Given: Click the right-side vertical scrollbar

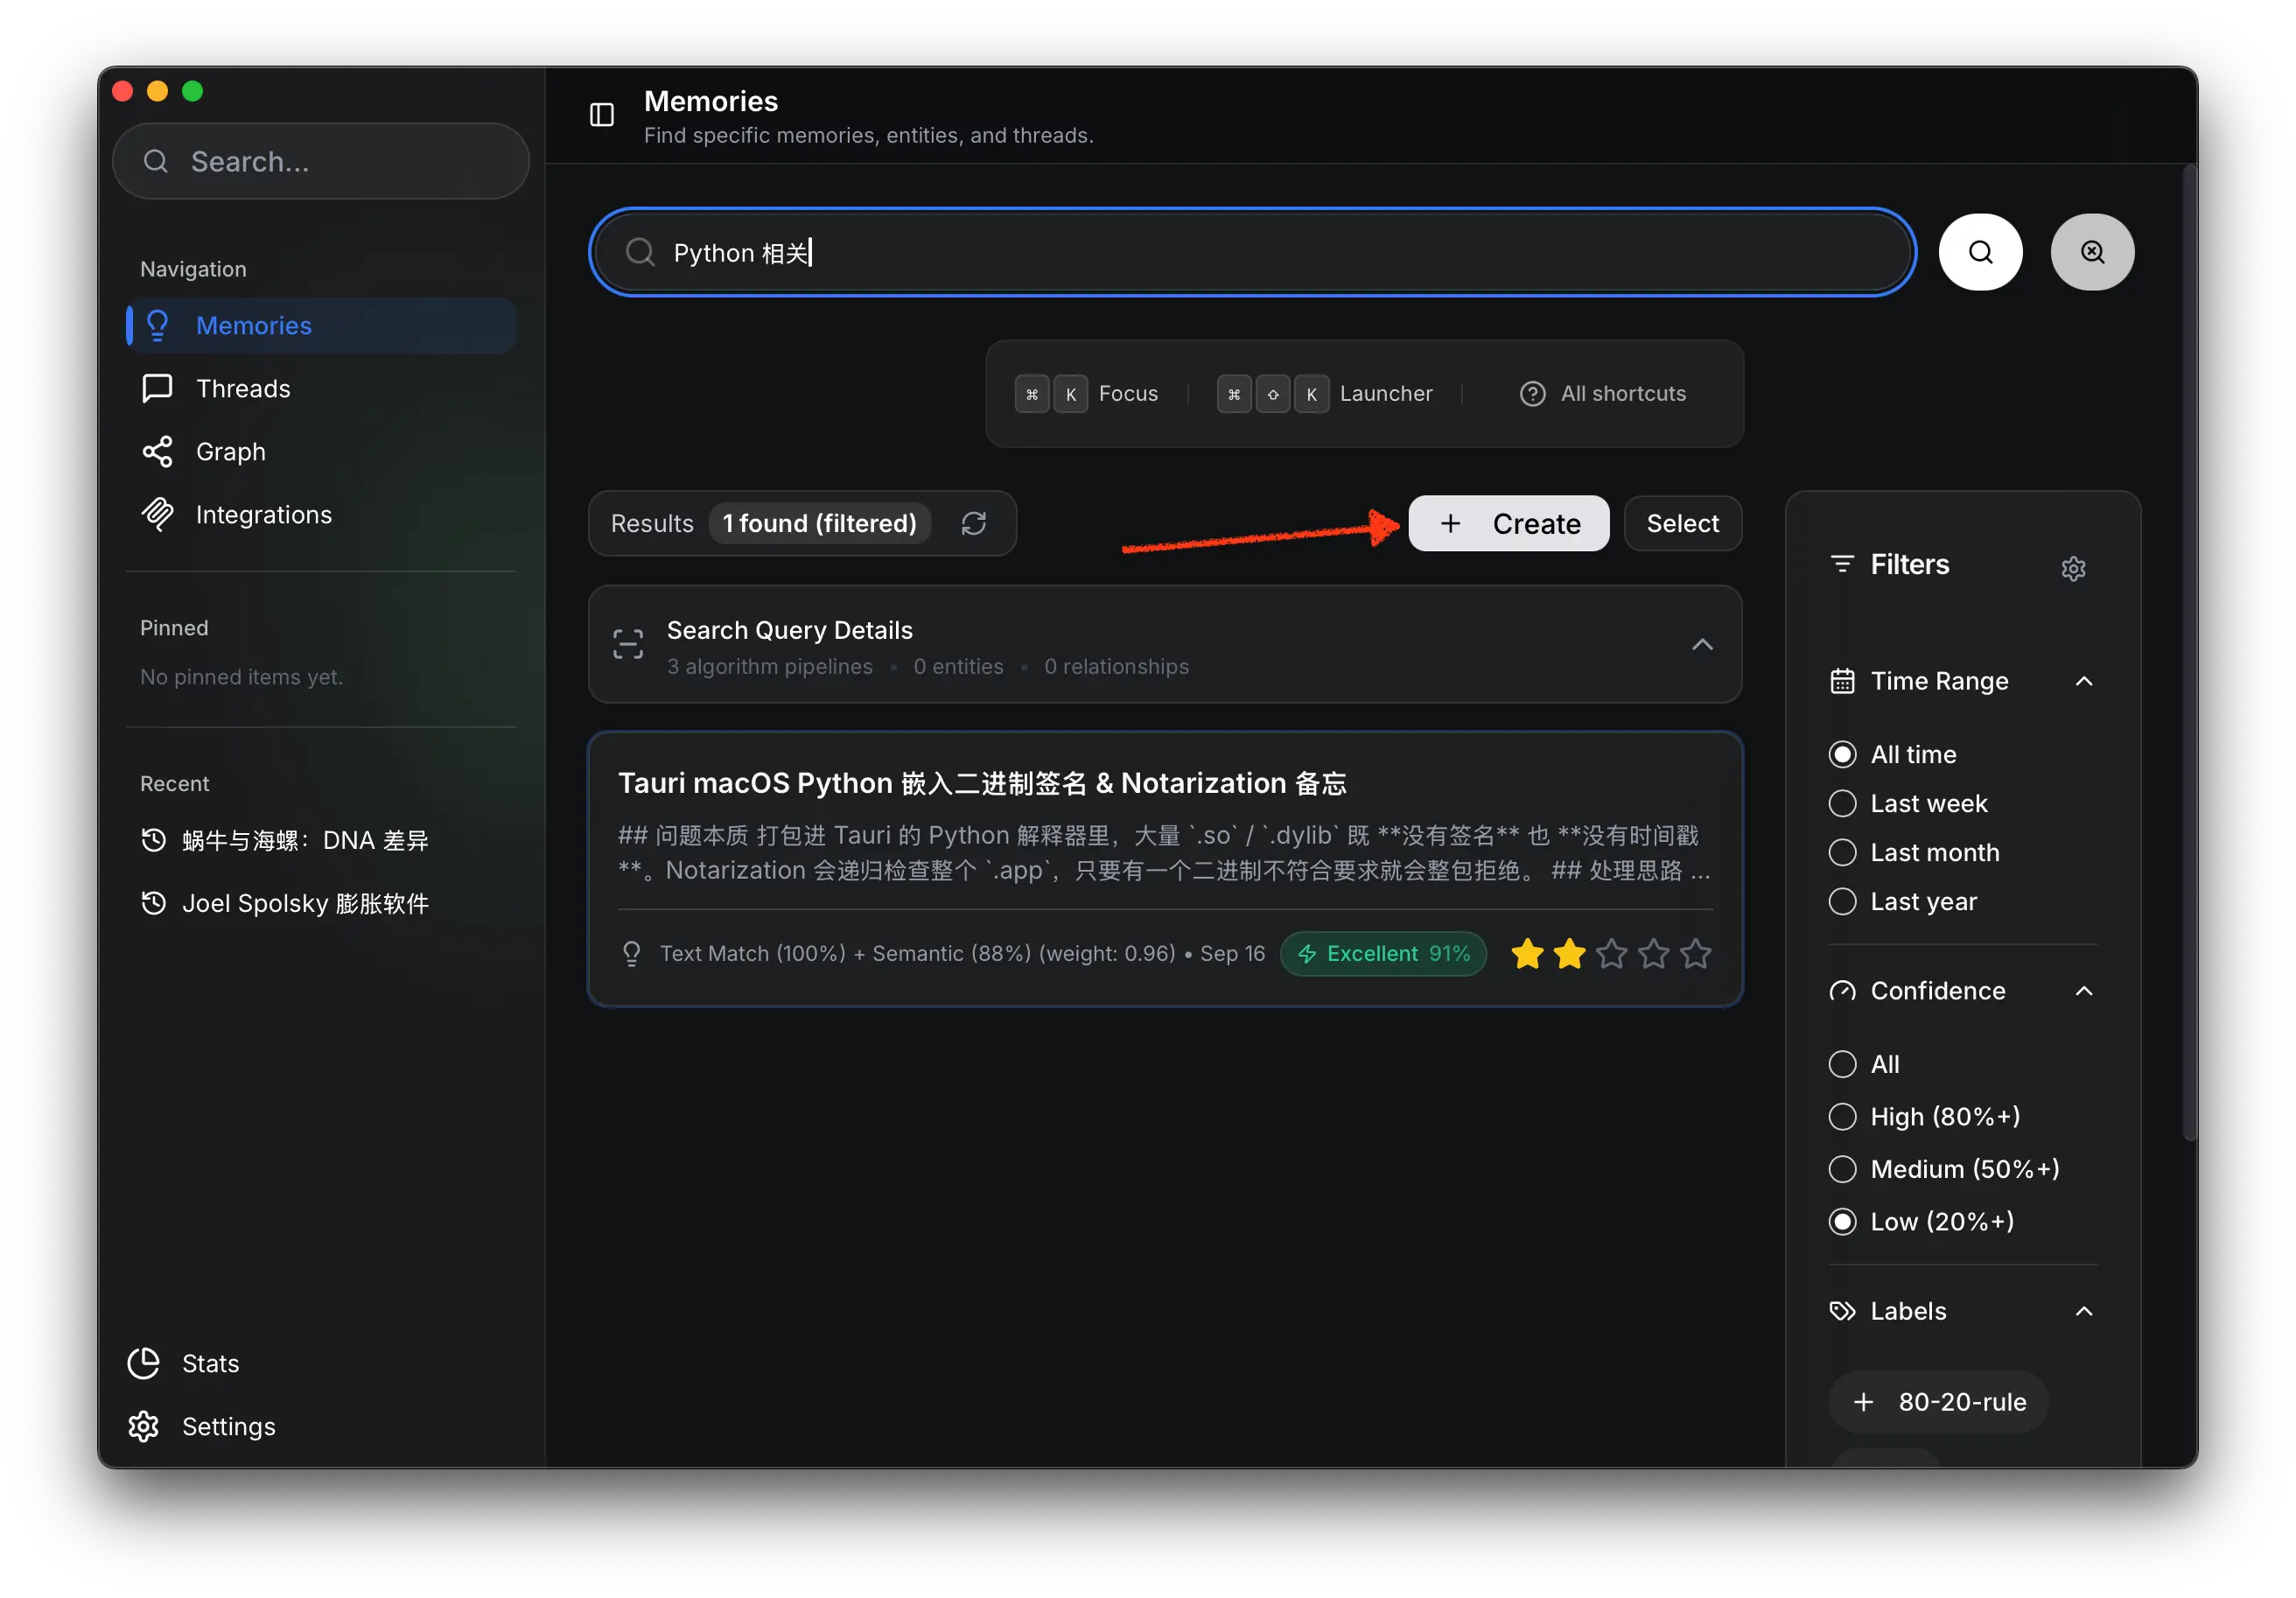Looking at the screenshot, I should coord(2188,650).
